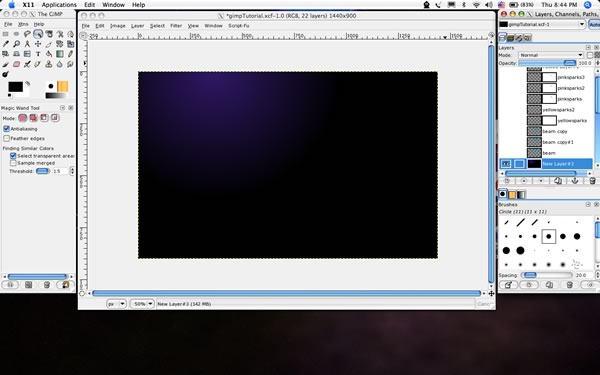Toggle visibility eye of New Layer#3
Viewport: 600px width, 375px height.
[x=506, y=164]
